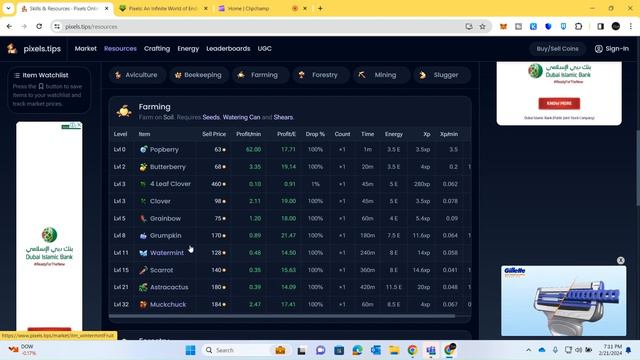Viewport: 640px width, 360px height.
Task: Open a new browser tab
Action: coord(320,9)
